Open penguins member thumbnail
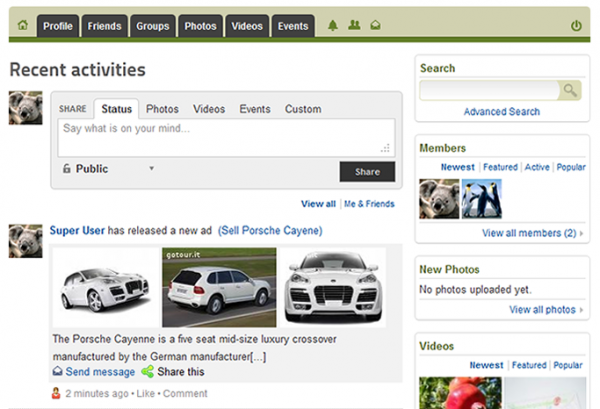The image size is (600, 409). (x=482, y=199)
